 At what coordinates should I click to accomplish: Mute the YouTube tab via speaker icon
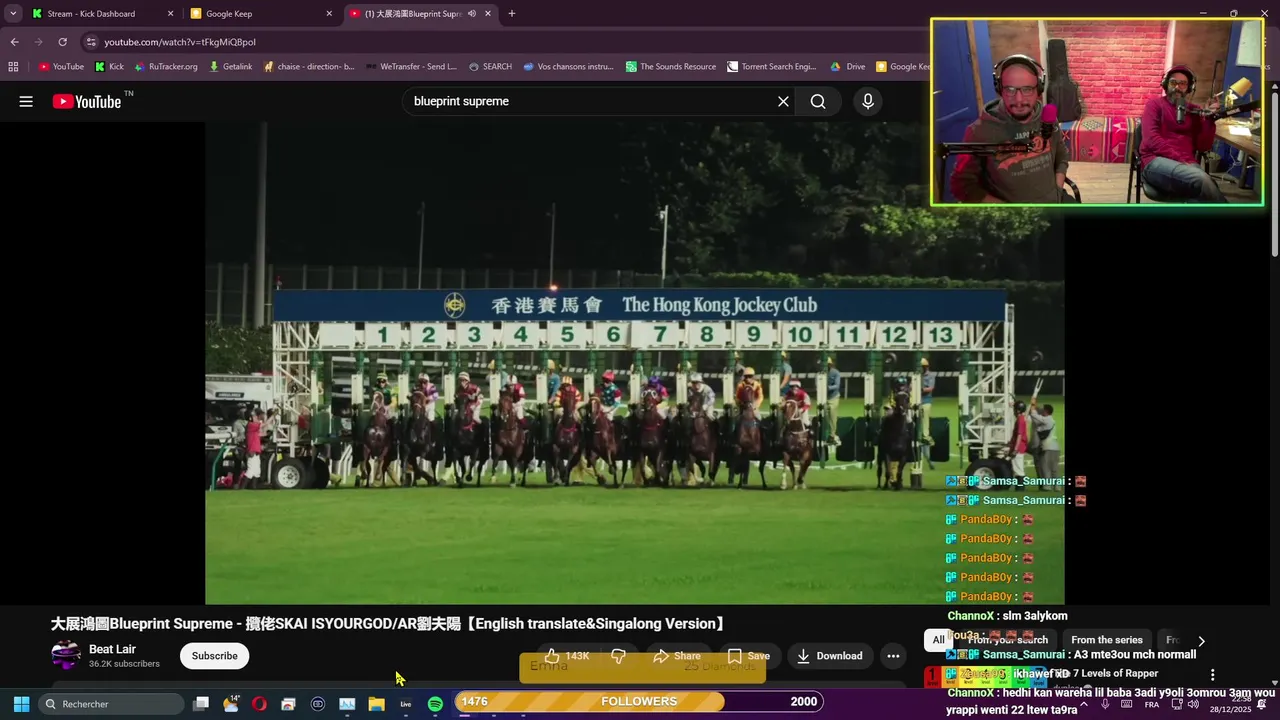[x=471, y=14]
